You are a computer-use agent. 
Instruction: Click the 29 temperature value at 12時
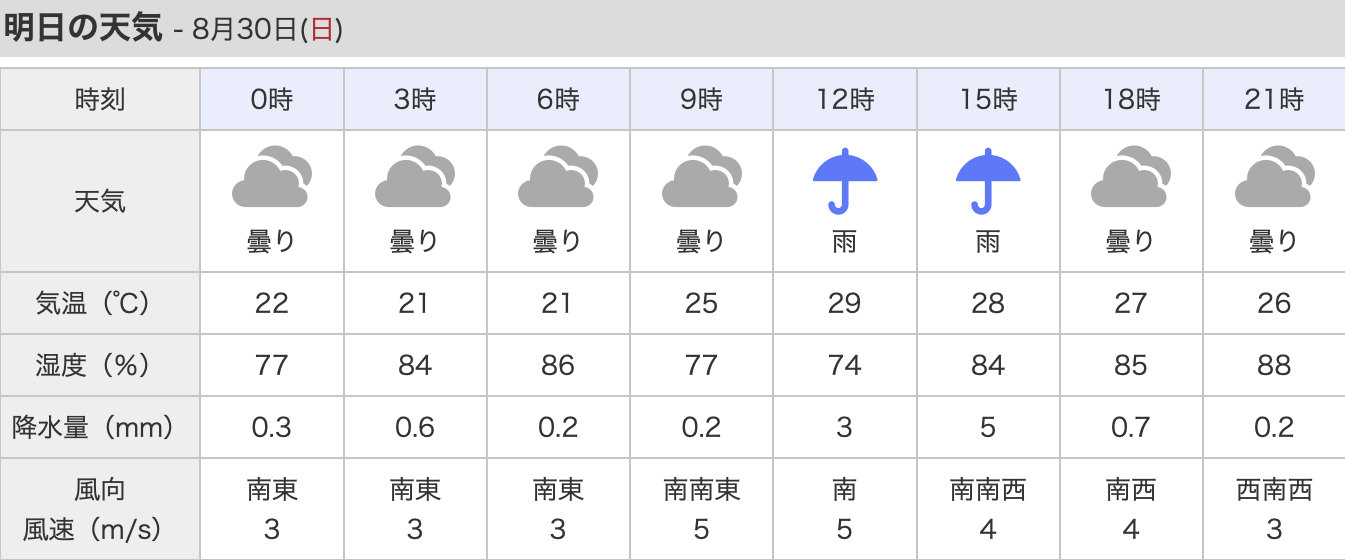[x=845, y=303]
